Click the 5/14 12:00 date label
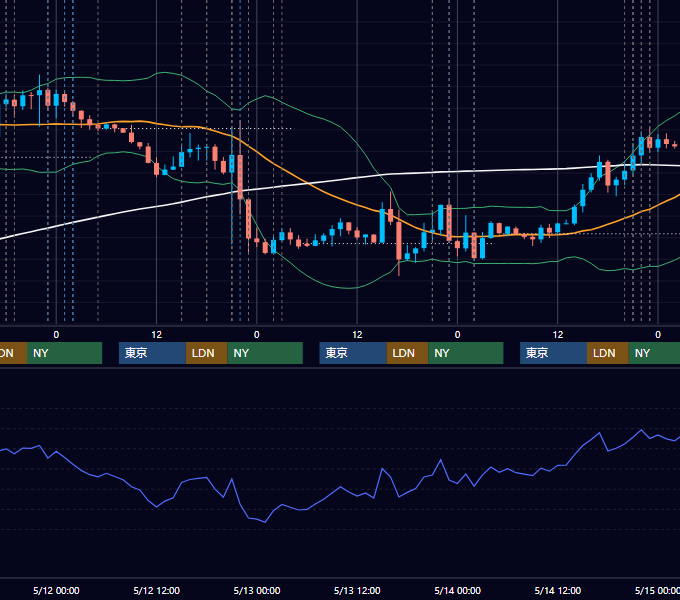Viewport: 680px width, 600px height. [x=558, y=590]
